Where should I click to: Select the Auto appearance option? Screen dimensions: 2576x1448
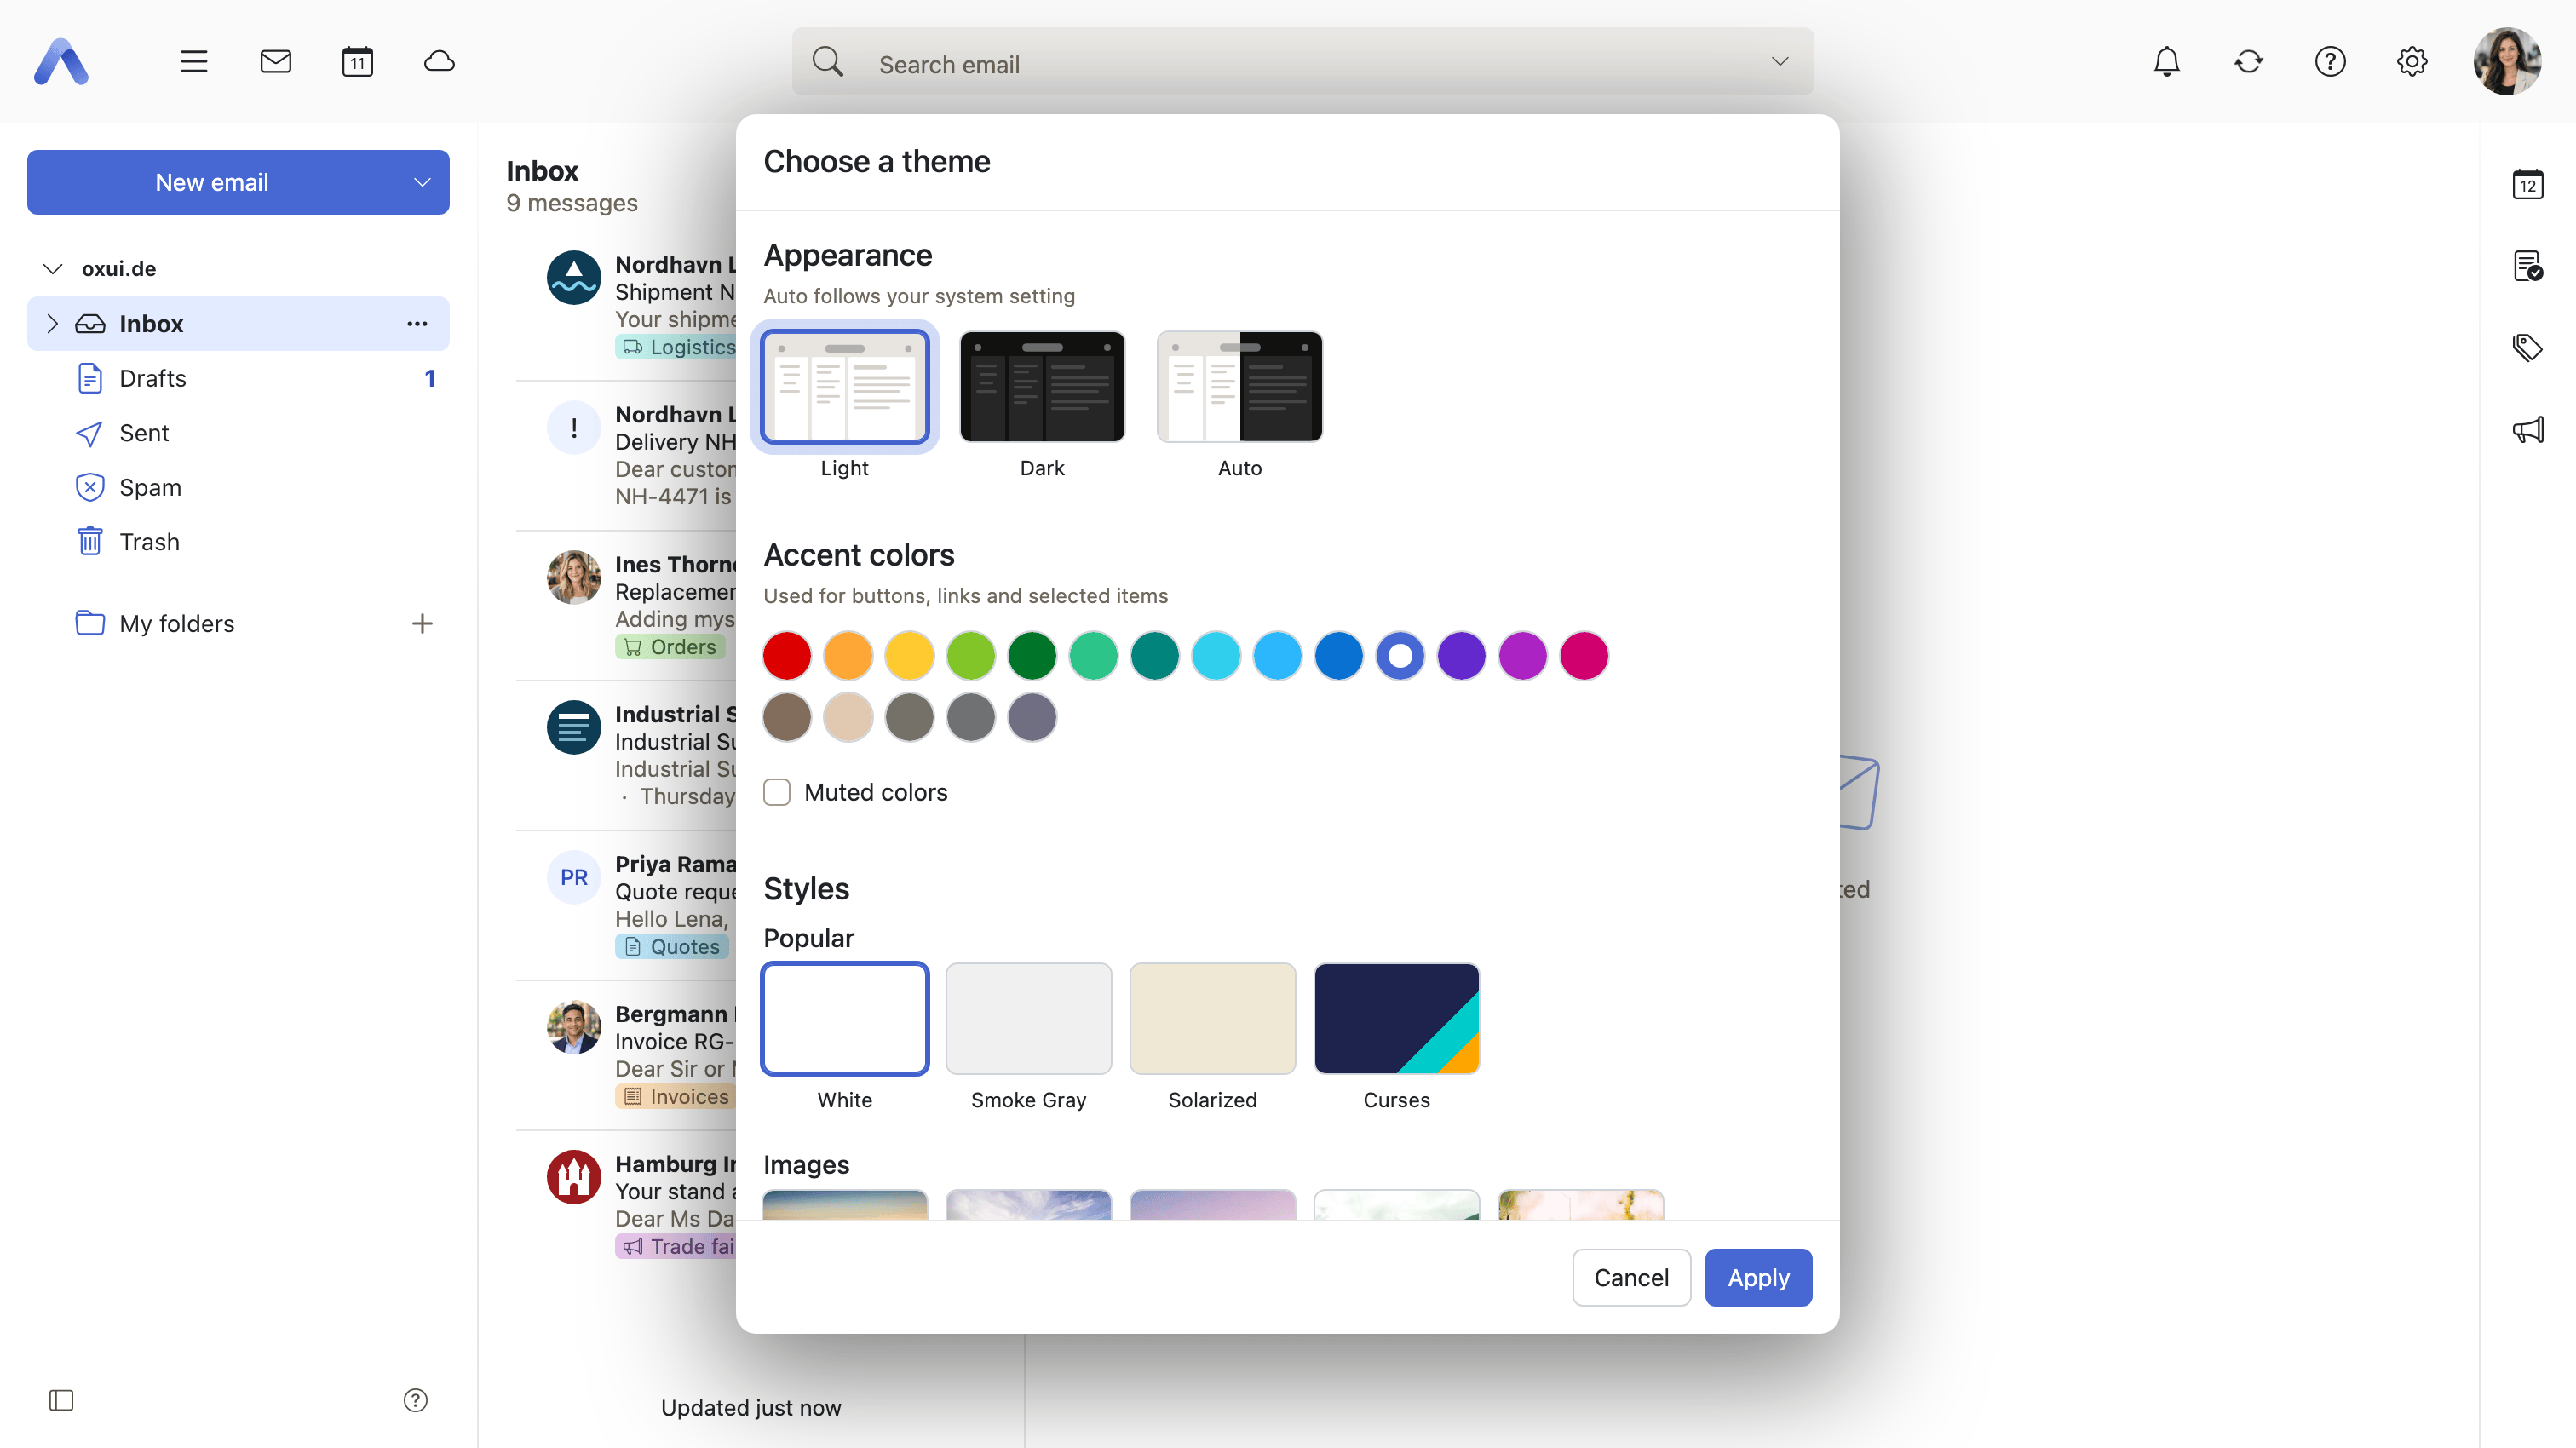[x=1240, y=387]
